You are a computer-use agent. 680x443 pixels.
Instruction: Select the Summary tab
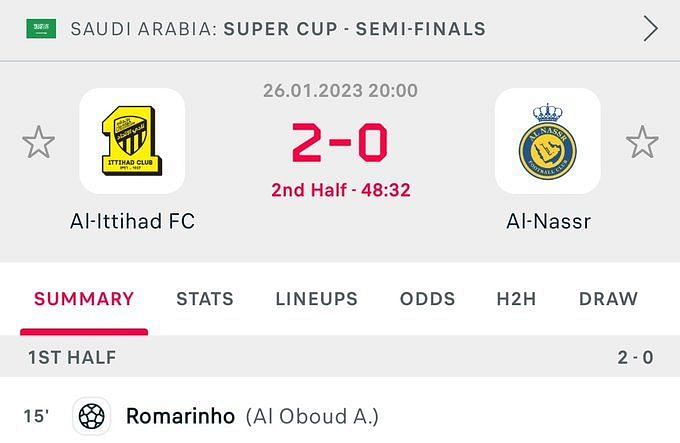tap(84, 299)
